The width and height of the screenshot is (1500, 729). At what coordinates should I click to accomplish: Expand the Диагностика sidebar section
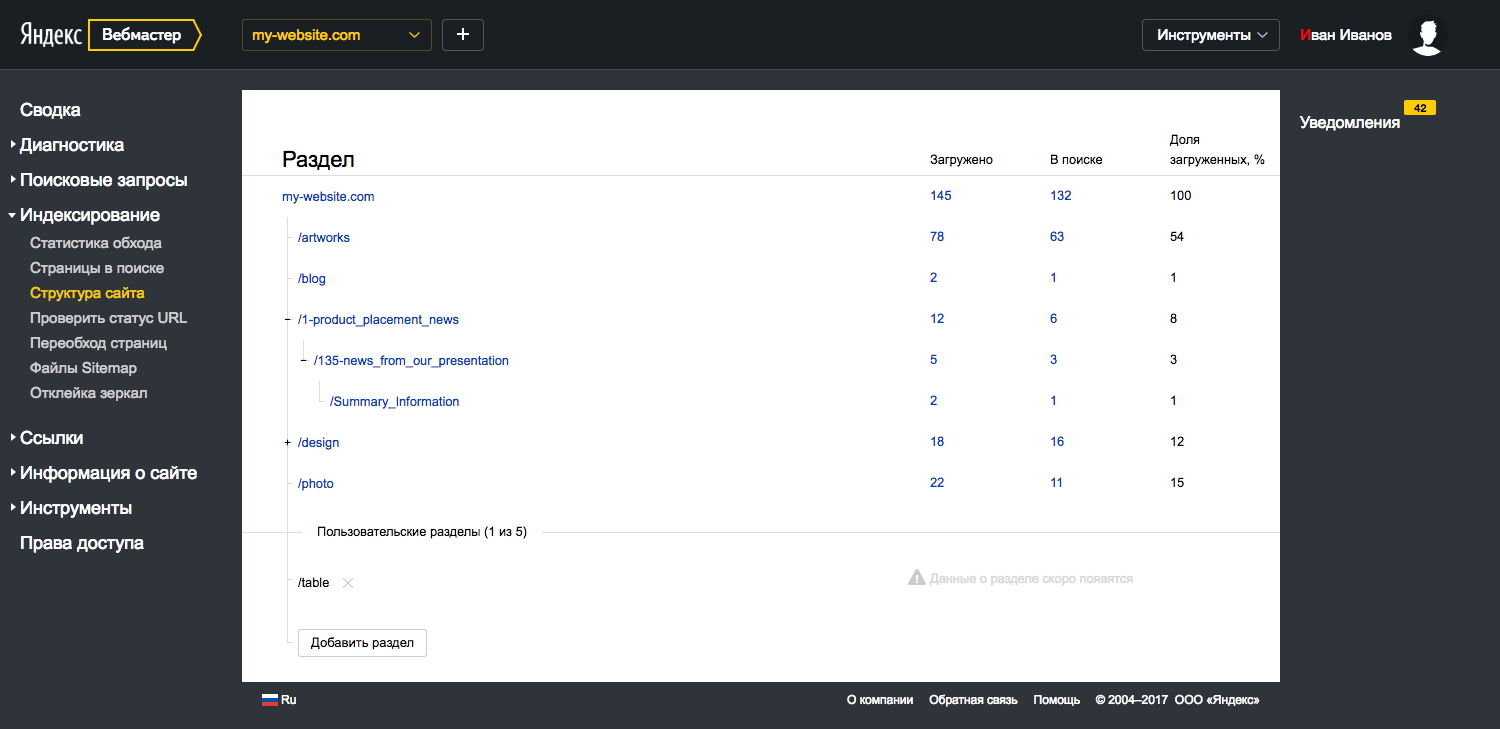click(x=72, y=145)
